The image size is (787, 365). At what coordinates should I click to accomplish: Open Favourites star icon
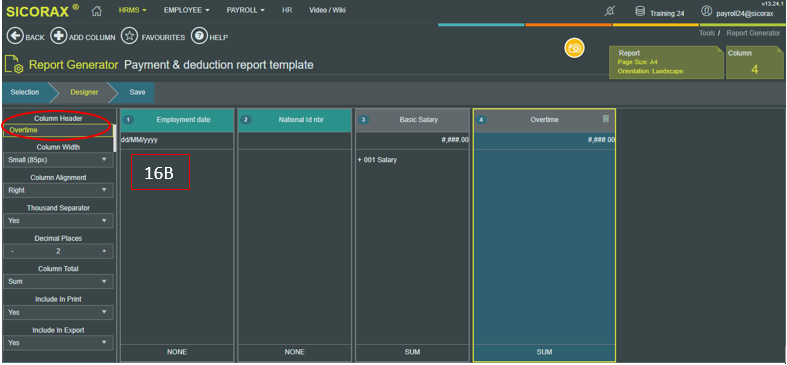[130, 37]
